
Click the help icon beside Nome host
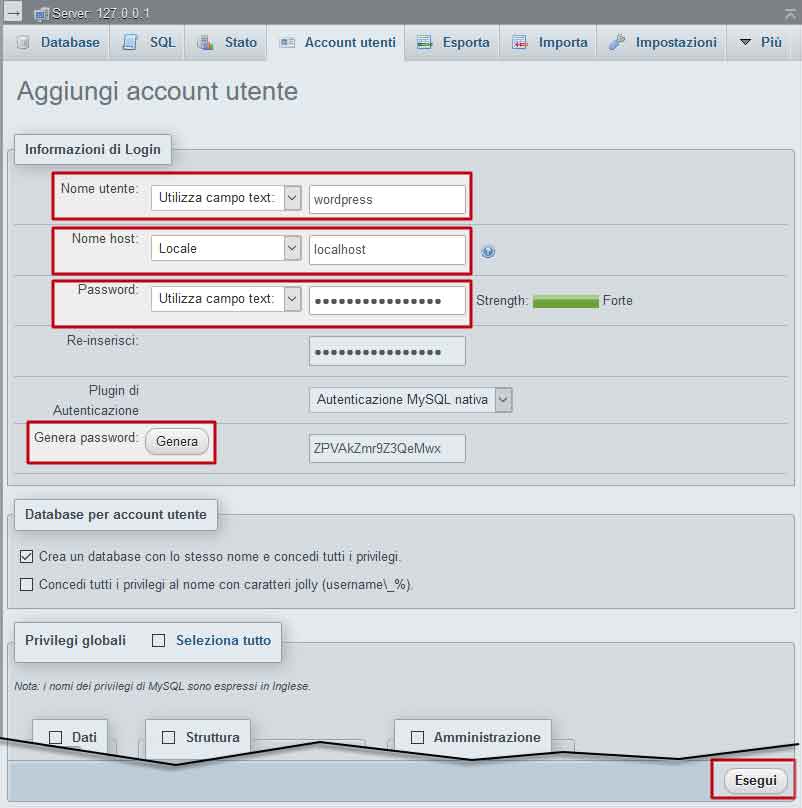[x=488, y=252]
